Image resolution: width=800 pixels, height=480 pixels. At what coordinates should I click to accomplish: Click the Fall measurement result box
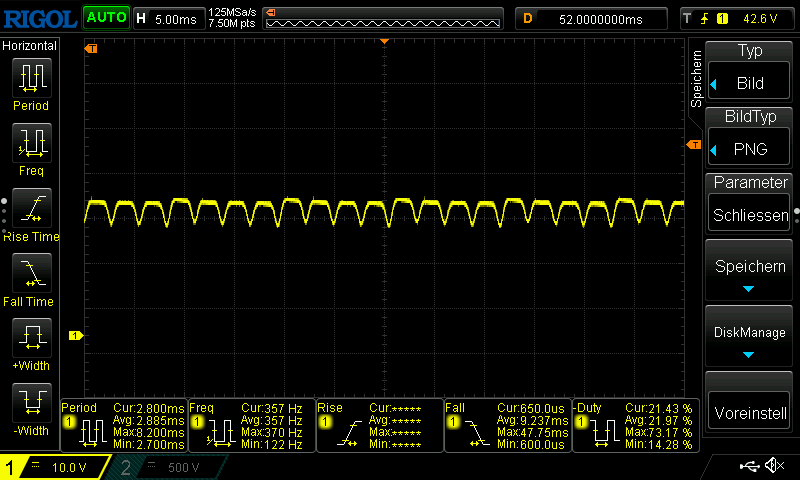click(508, 425)
